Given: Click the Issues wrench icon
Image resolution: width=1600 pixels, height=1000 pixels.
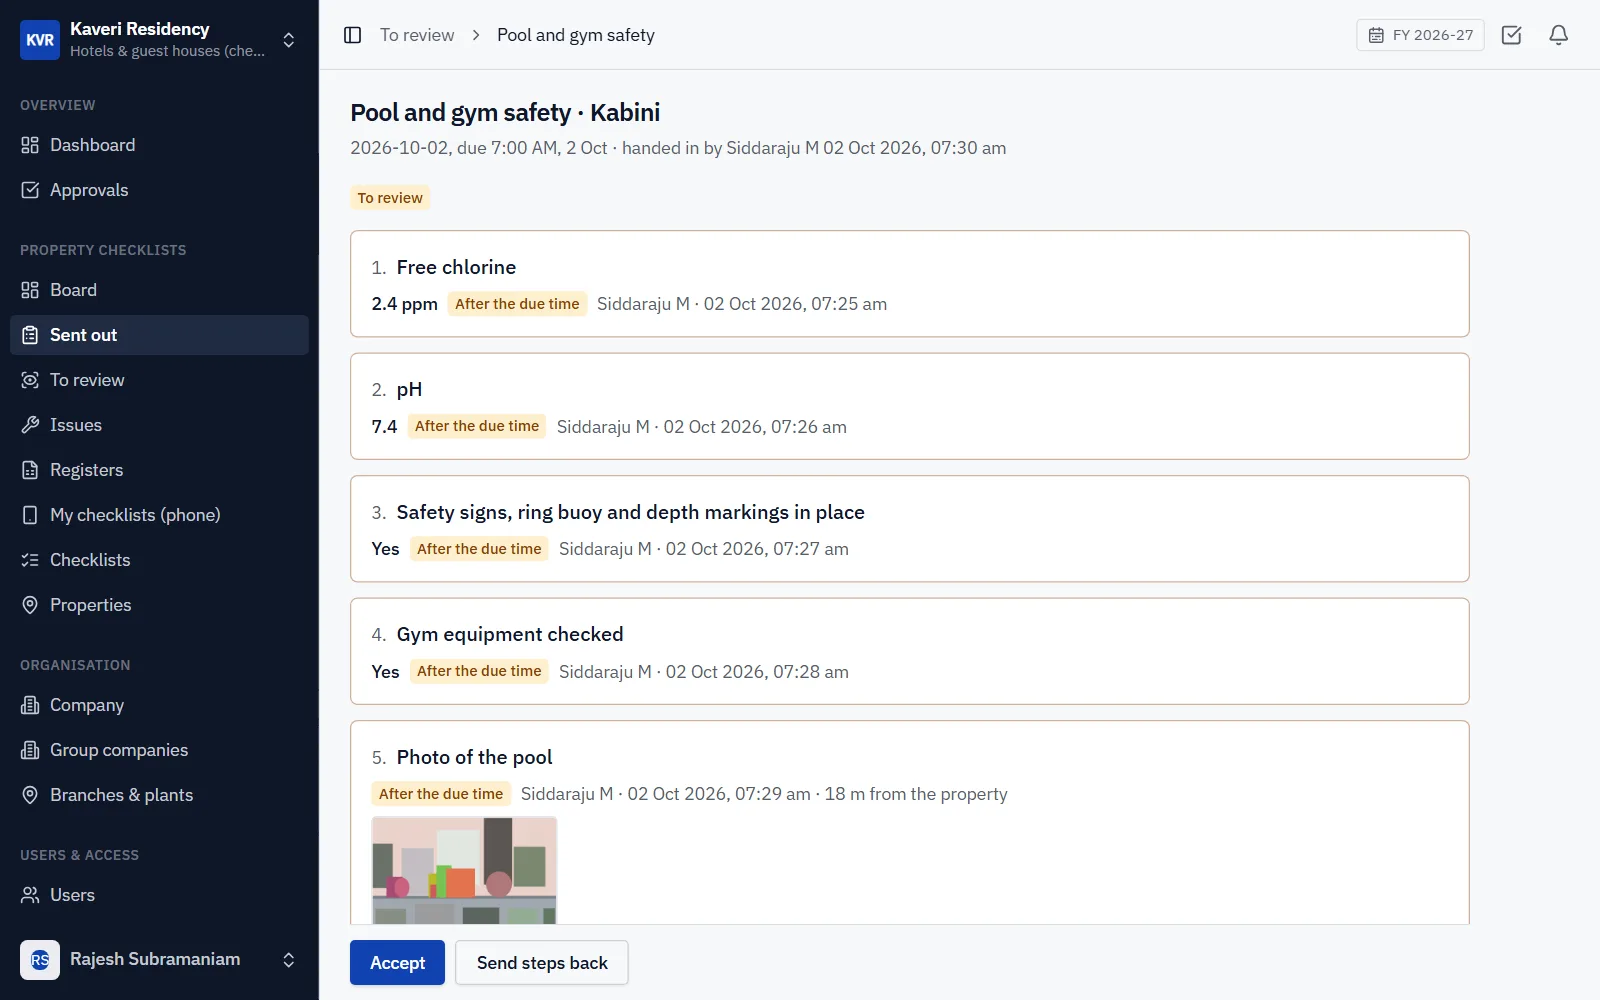Looking at the screenshot, I should (x=30, y=425).
